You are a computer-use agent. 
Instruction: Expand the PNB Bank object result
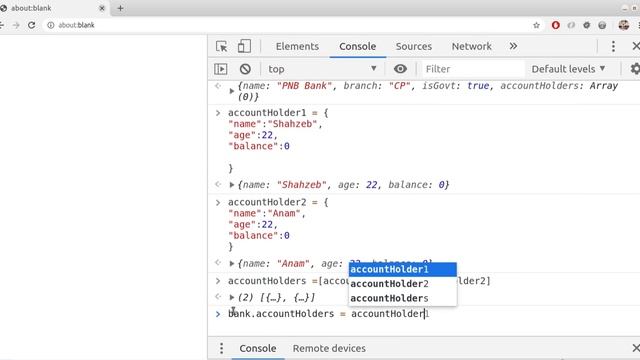231,91
